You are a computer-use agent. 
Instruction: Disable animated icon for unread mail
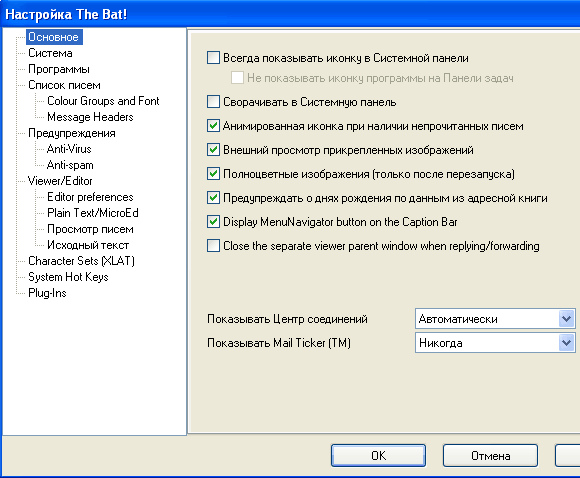coord(213,126)
